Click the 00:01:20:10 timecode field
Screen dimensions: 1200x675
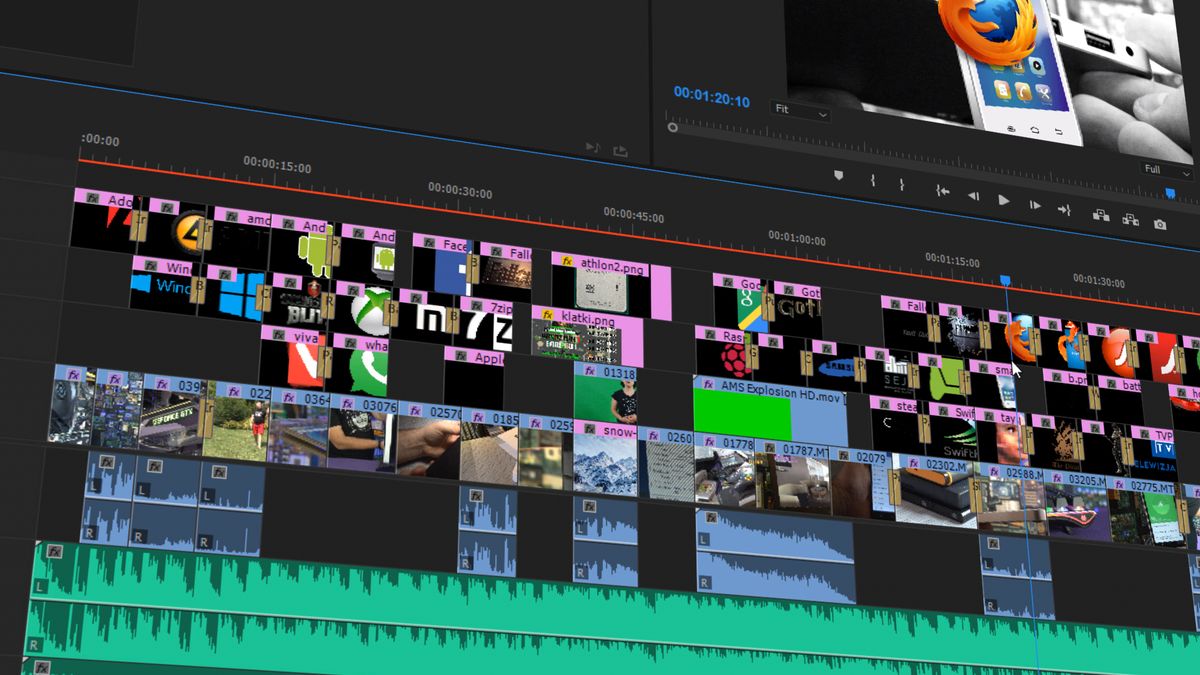pyautogui.click(x=712, y=97)
